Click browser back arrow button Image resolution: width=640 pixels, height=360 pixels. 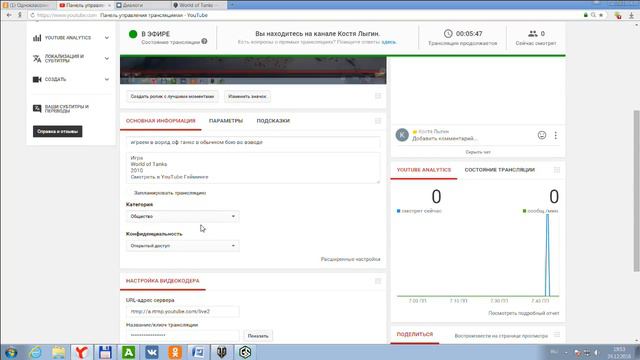[9, 15]
